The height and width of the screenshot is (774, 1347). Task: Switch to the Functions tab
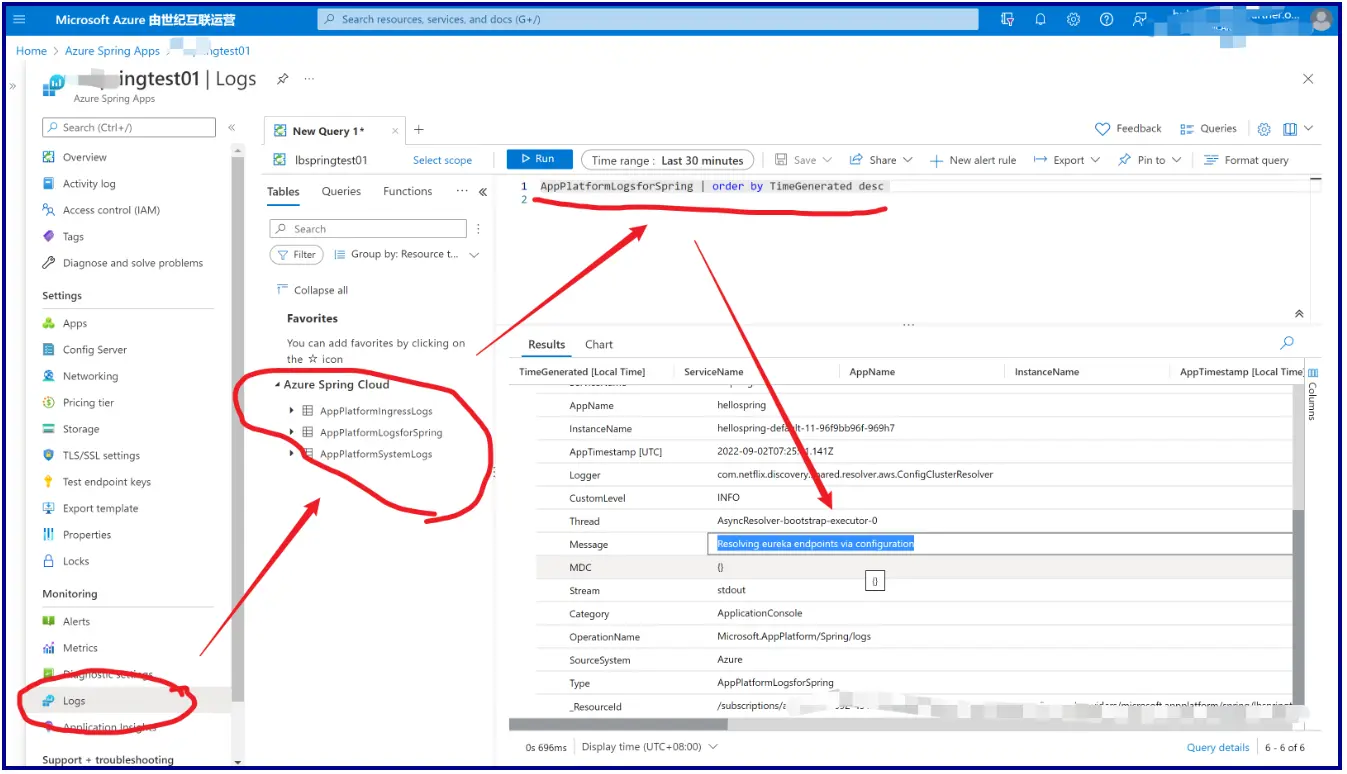point(408,191)
